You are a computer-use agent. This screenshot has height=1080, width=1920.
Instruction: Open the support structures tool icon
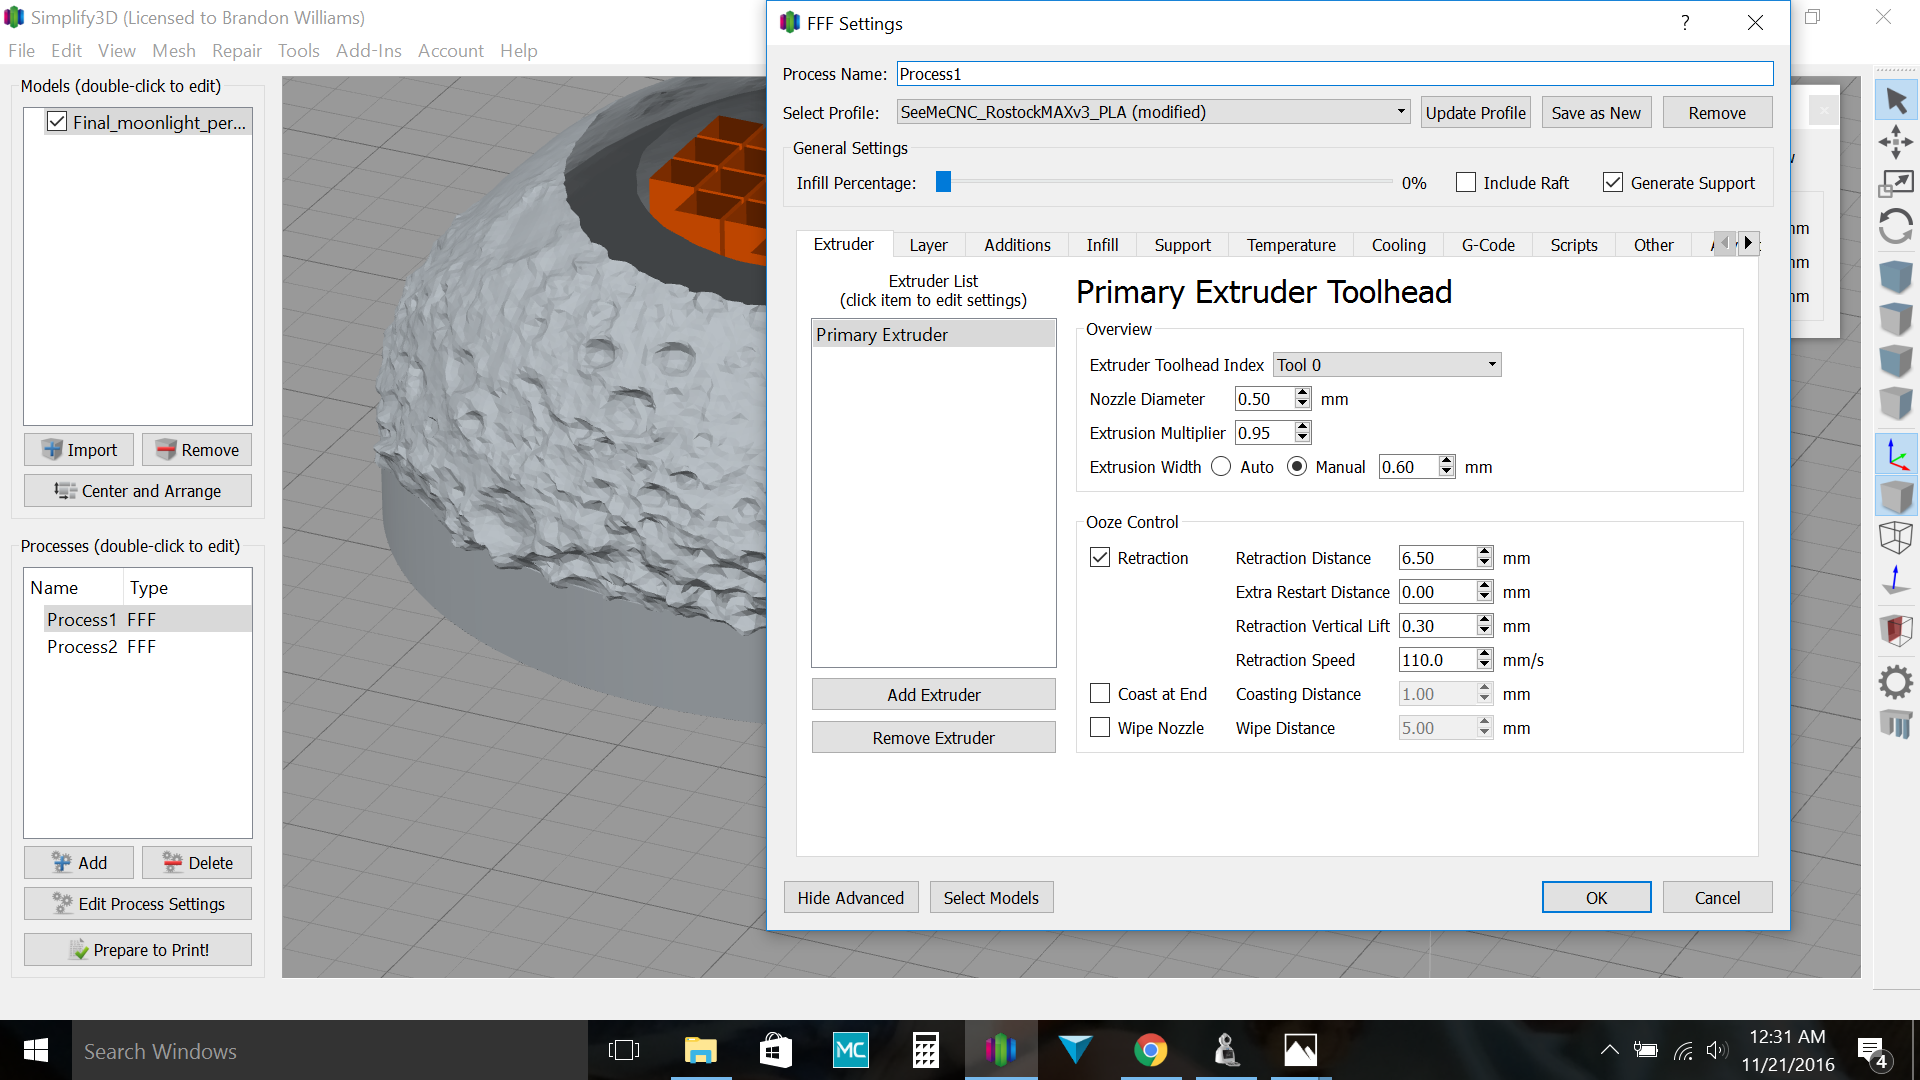click(1896, 724)
